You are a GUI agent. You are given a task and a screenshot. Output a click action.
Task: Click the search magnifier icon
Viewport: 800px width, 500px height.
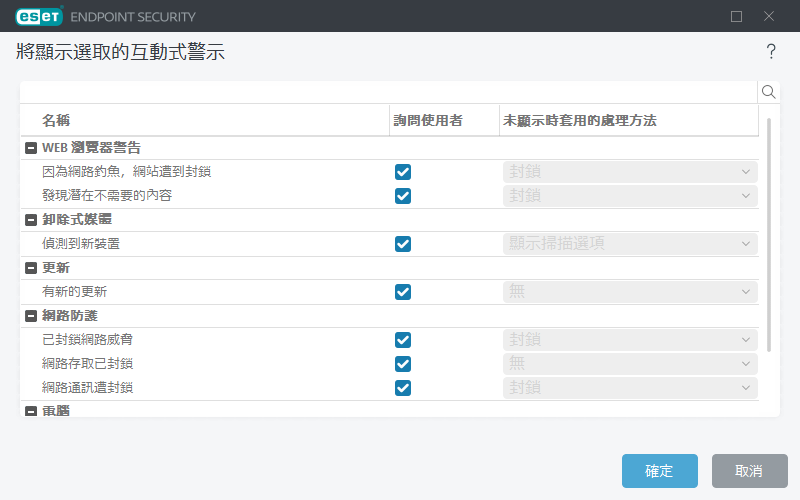[769, 92]
